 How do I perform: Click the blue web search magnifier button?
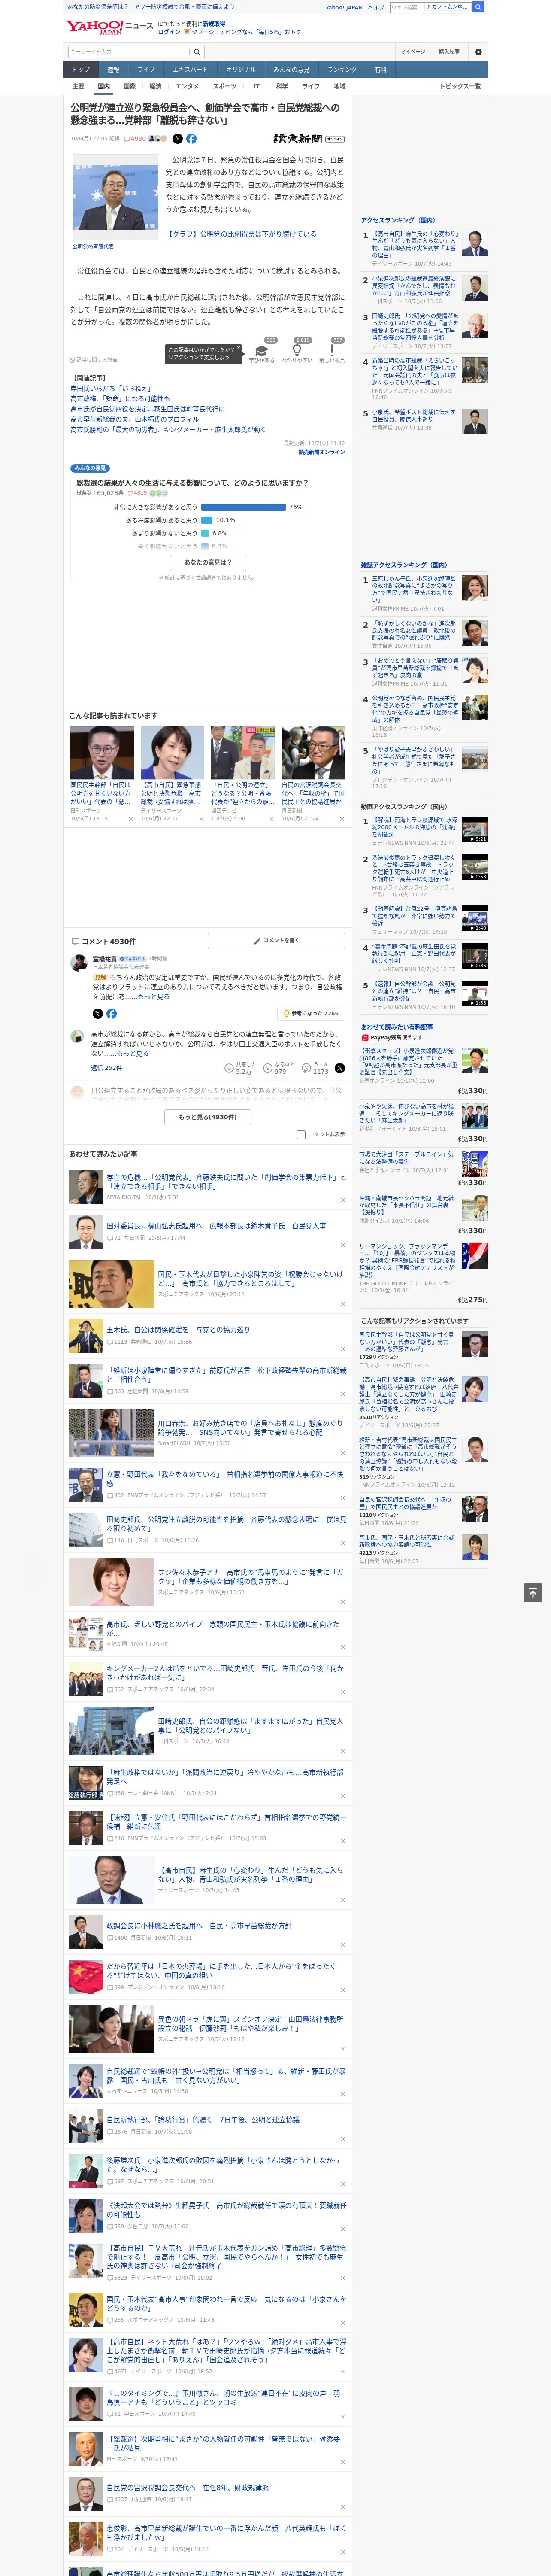[478, 7]
